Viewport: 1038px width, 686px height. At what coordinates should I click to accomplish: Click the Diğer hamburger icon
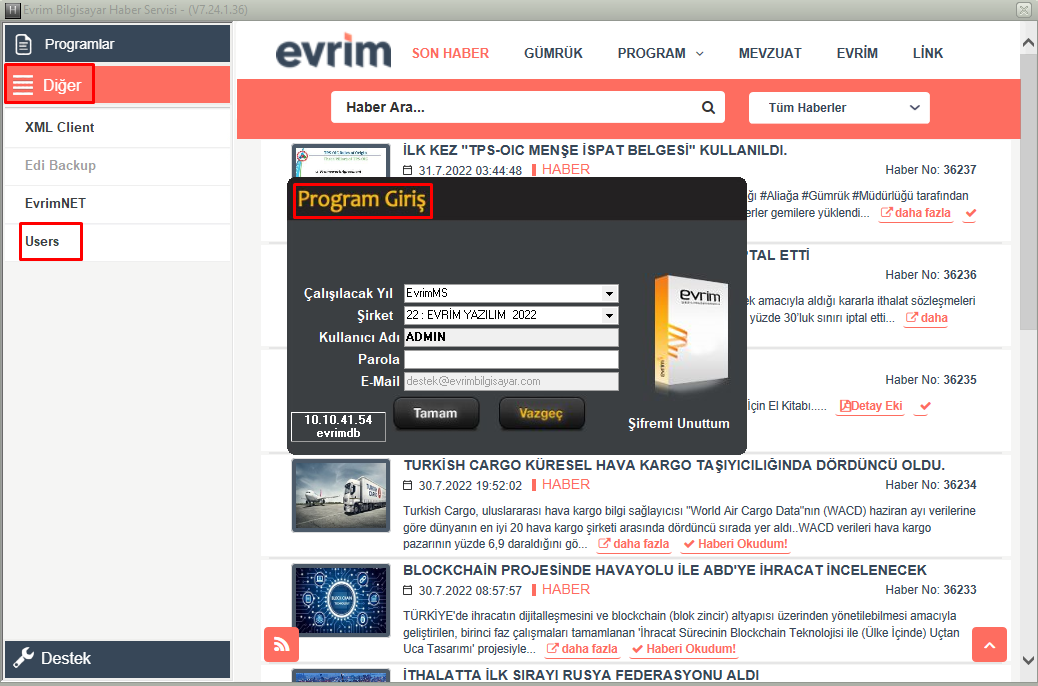pos(23,85)
